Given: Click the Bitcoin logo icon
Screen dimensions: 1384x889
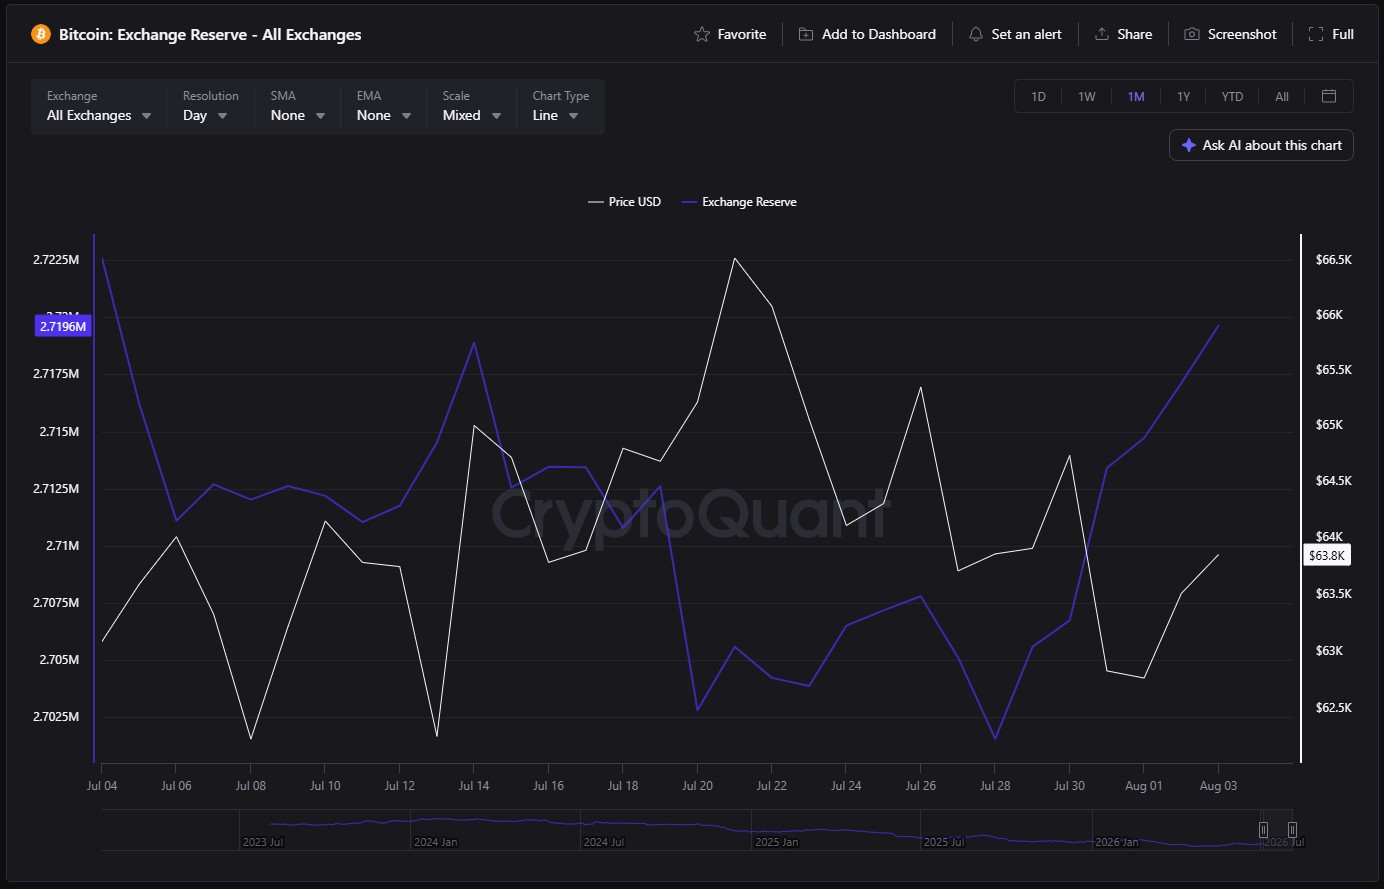Looking at the screenshot, I should [41, 34].
